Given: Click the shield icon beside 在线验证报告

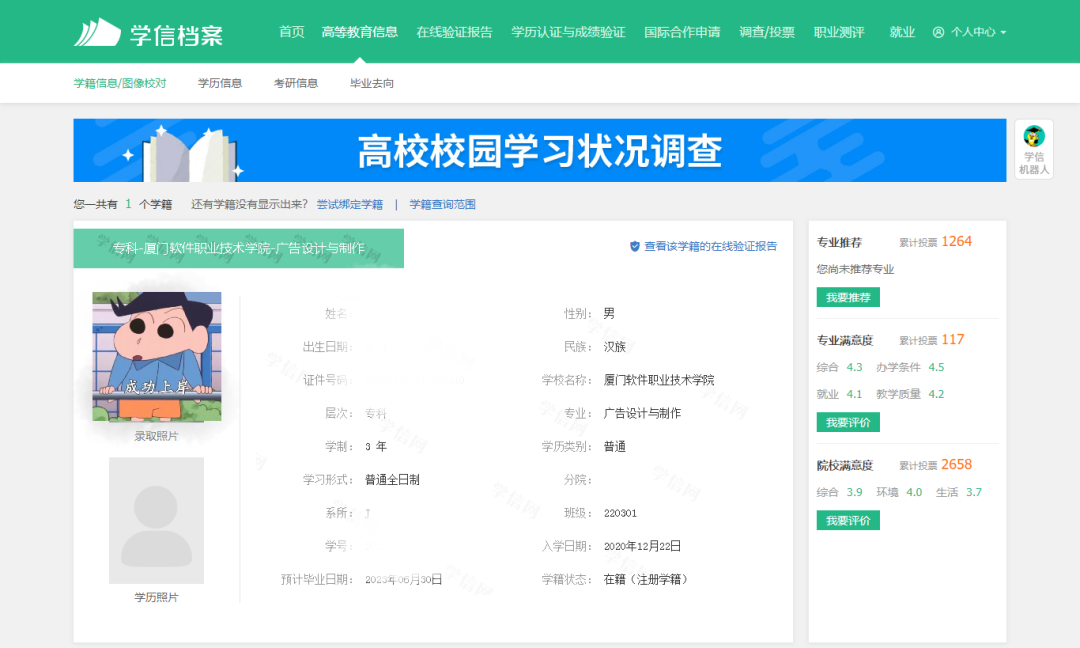Looking at the screenshot, I should coord(634,246).
